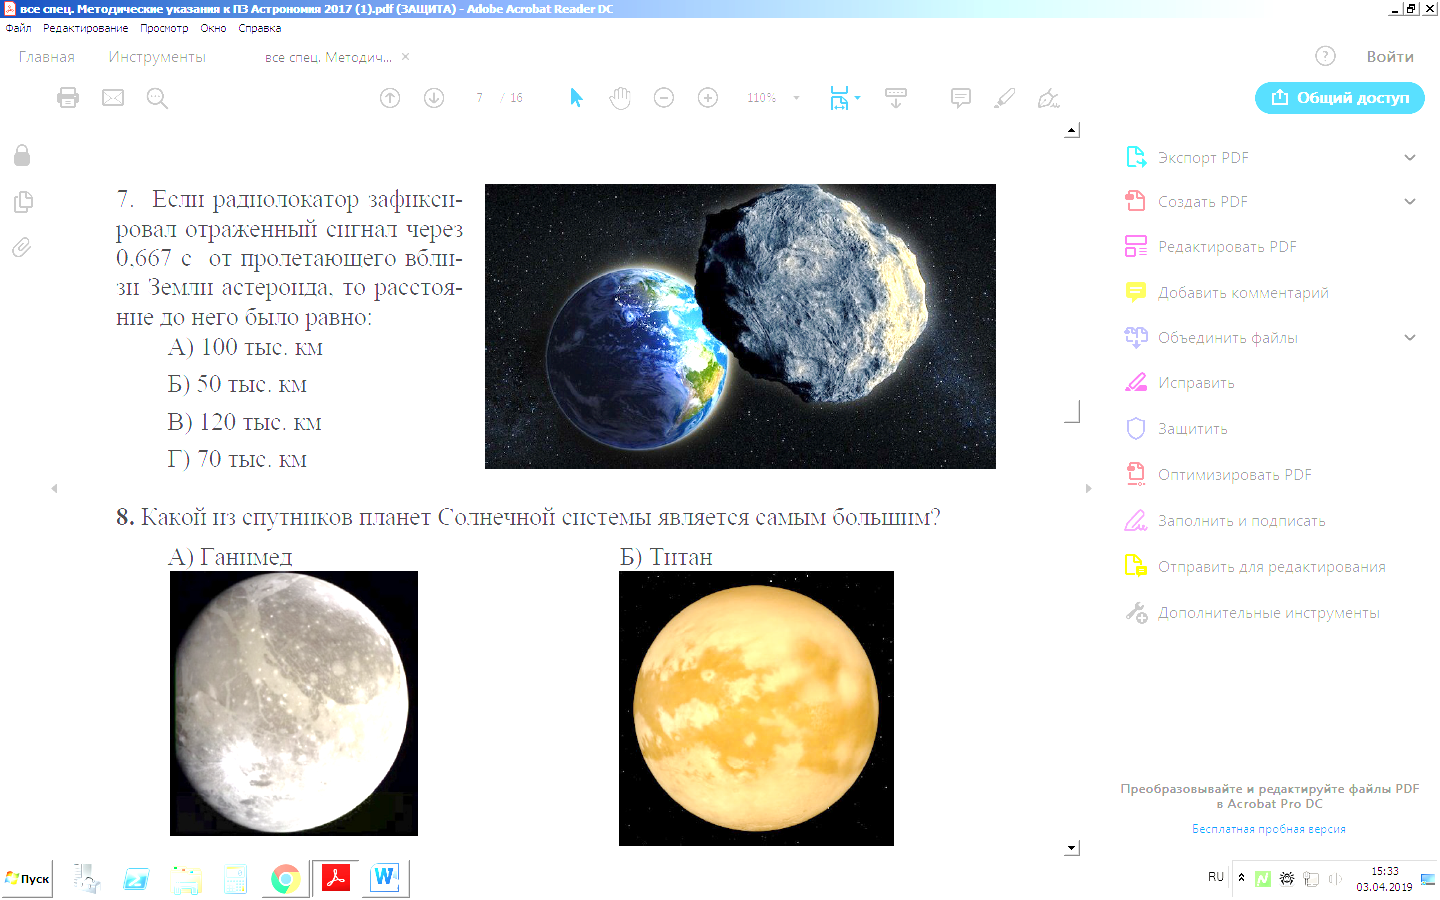Image resolution: width=1440 pixels, height=900 pixels.
Task: Expand the Экспорт PDF section
Action: click(x=1410, y=158)
